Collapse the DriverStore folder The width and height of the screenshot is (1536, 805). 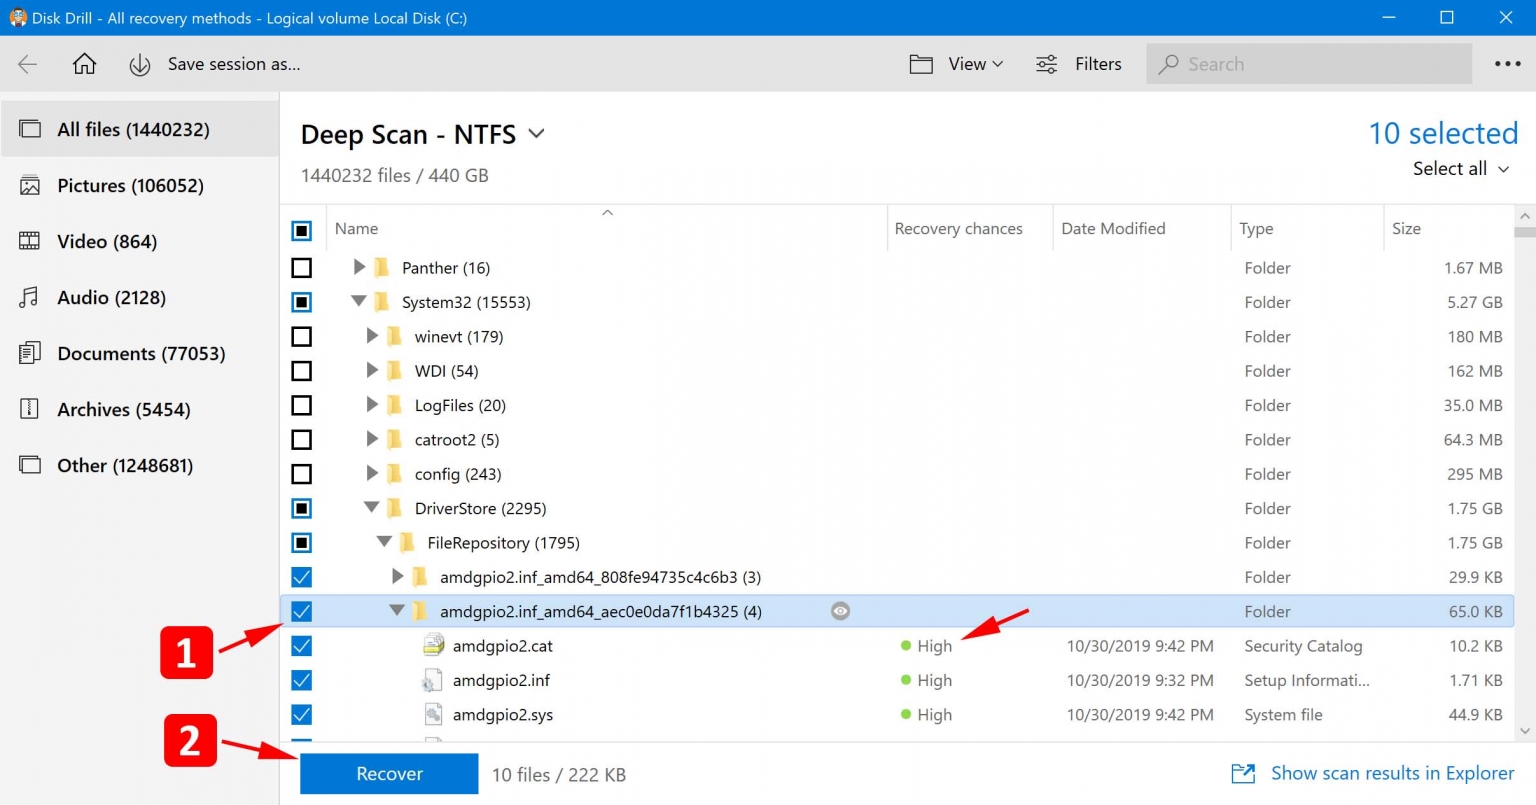[371, 508]
